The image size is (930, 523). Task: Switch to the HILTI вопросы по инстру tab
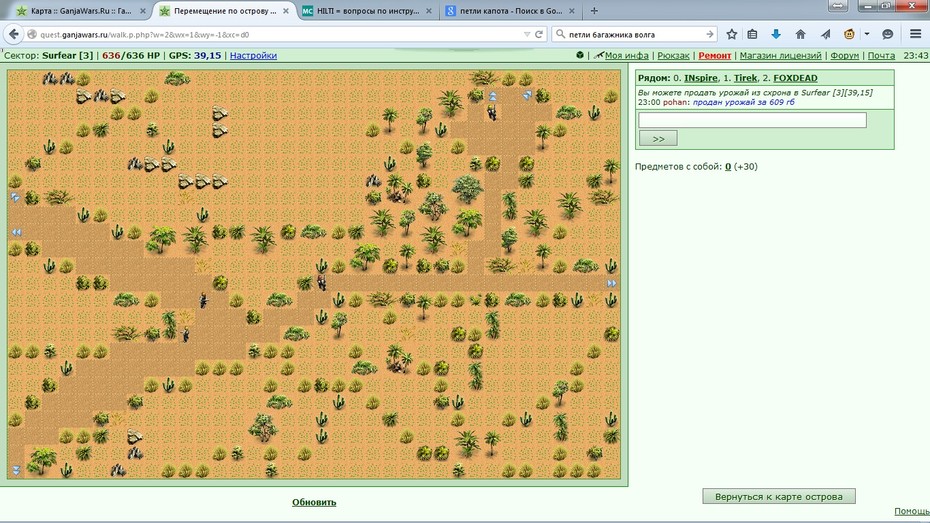[368, 11]
